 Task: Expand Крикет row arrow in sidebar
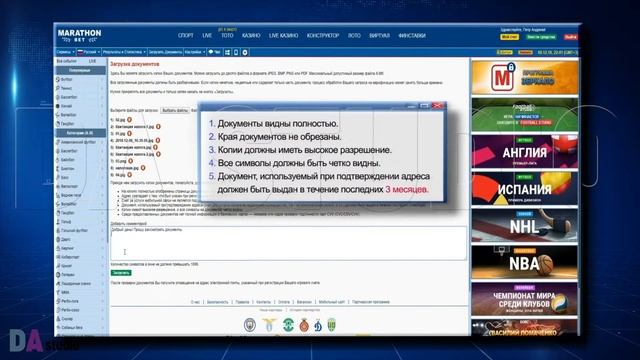click(102, 266)
